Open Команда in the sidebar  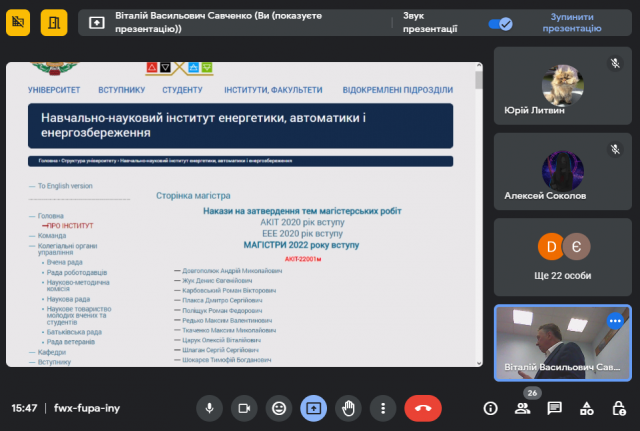(52, 235)
